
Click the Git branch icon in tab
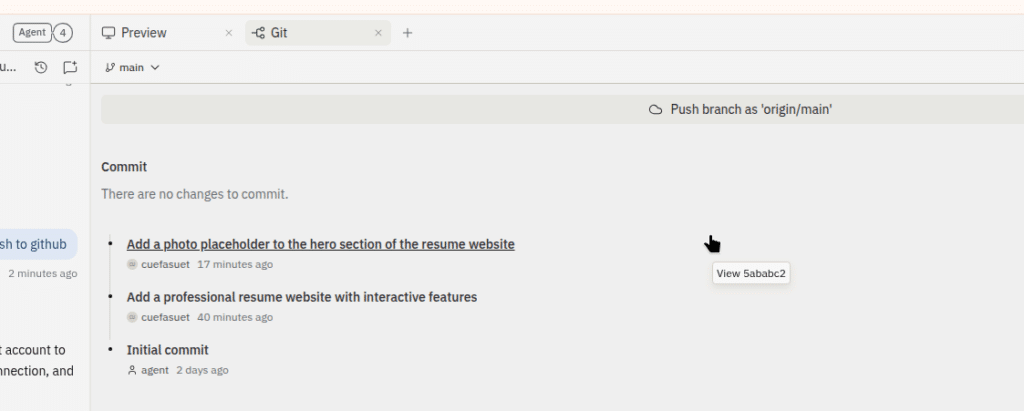(x=258, y=33)
